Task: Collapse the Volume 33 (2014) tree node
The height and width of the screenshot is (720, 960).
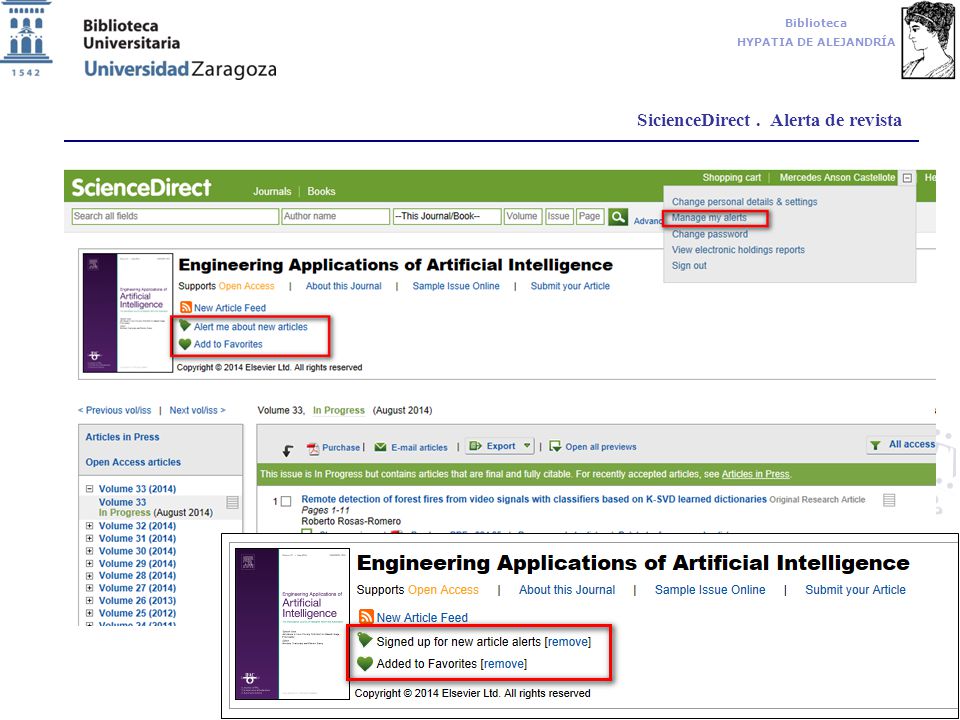Action: click(x=89, y=489)
